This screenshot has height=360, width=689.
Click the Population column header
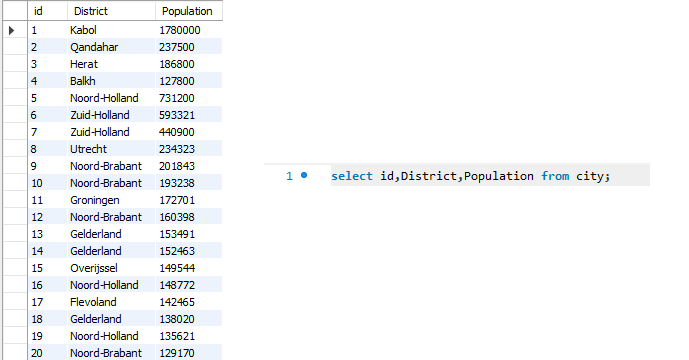(189, 11)
